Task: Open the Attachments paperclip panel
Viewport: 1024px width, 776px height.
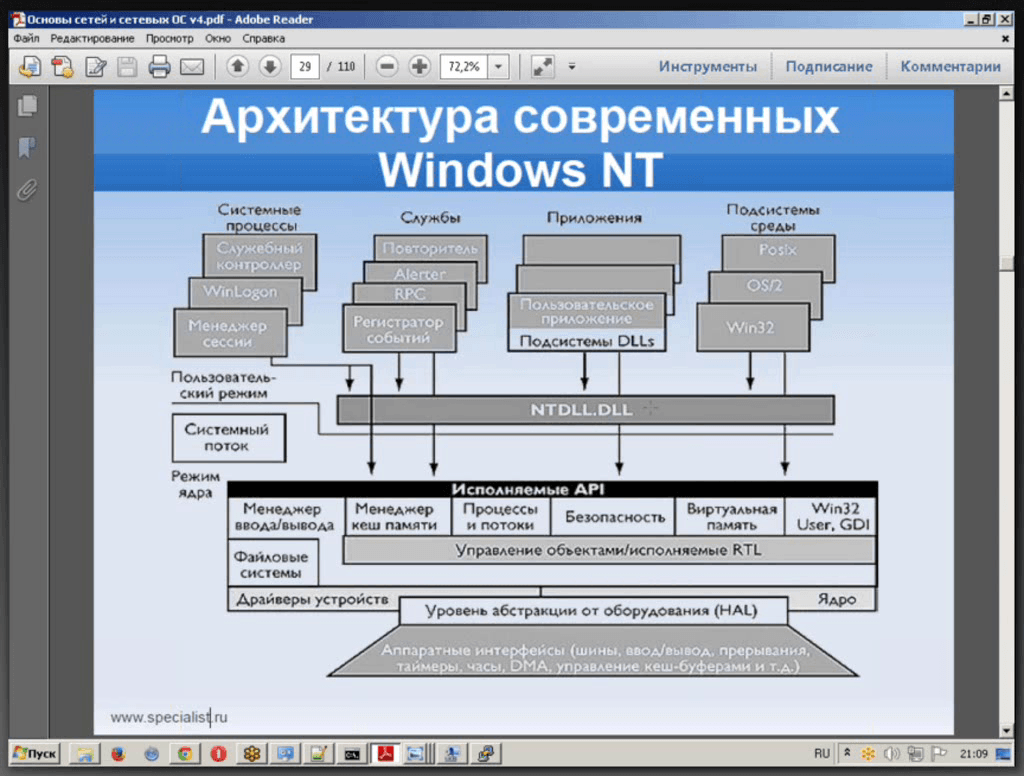Action: [27, 190]
